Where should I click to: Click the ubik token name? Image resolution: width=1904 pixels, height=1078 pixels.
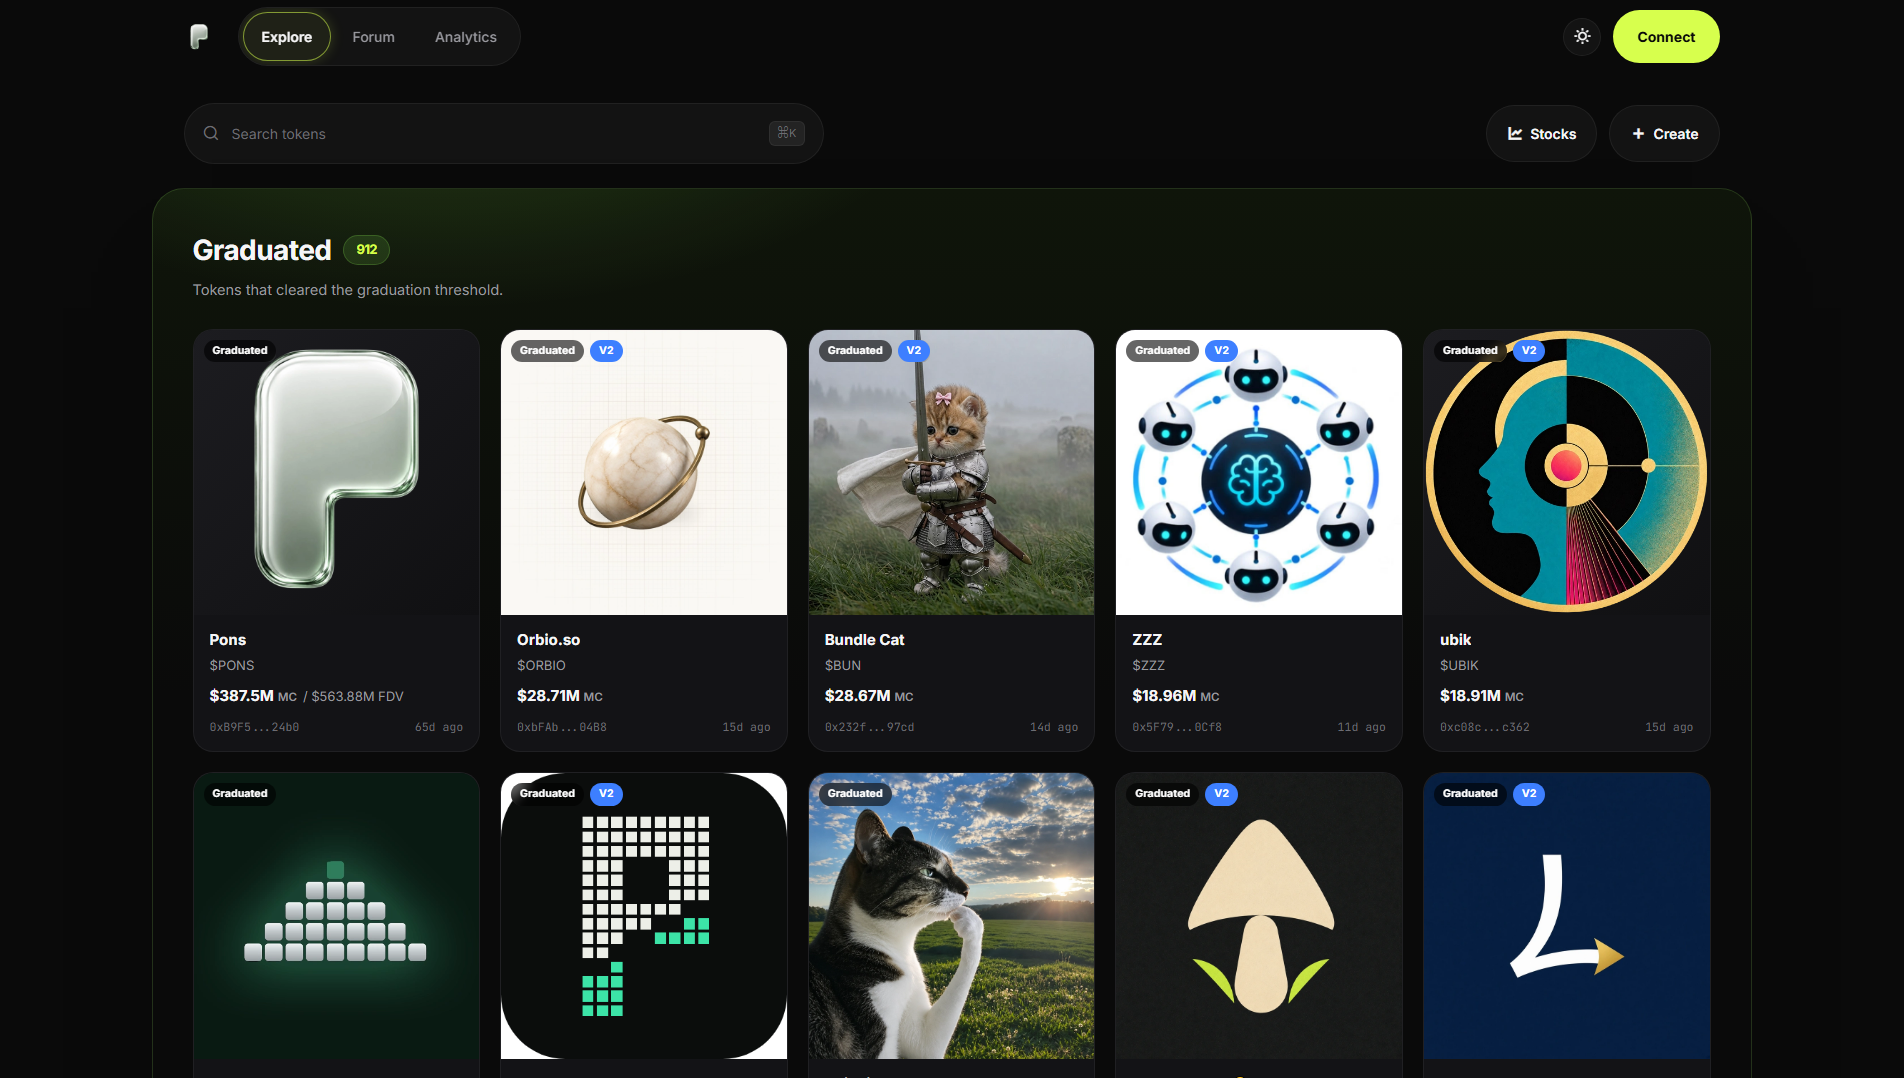click(1455, 640)
